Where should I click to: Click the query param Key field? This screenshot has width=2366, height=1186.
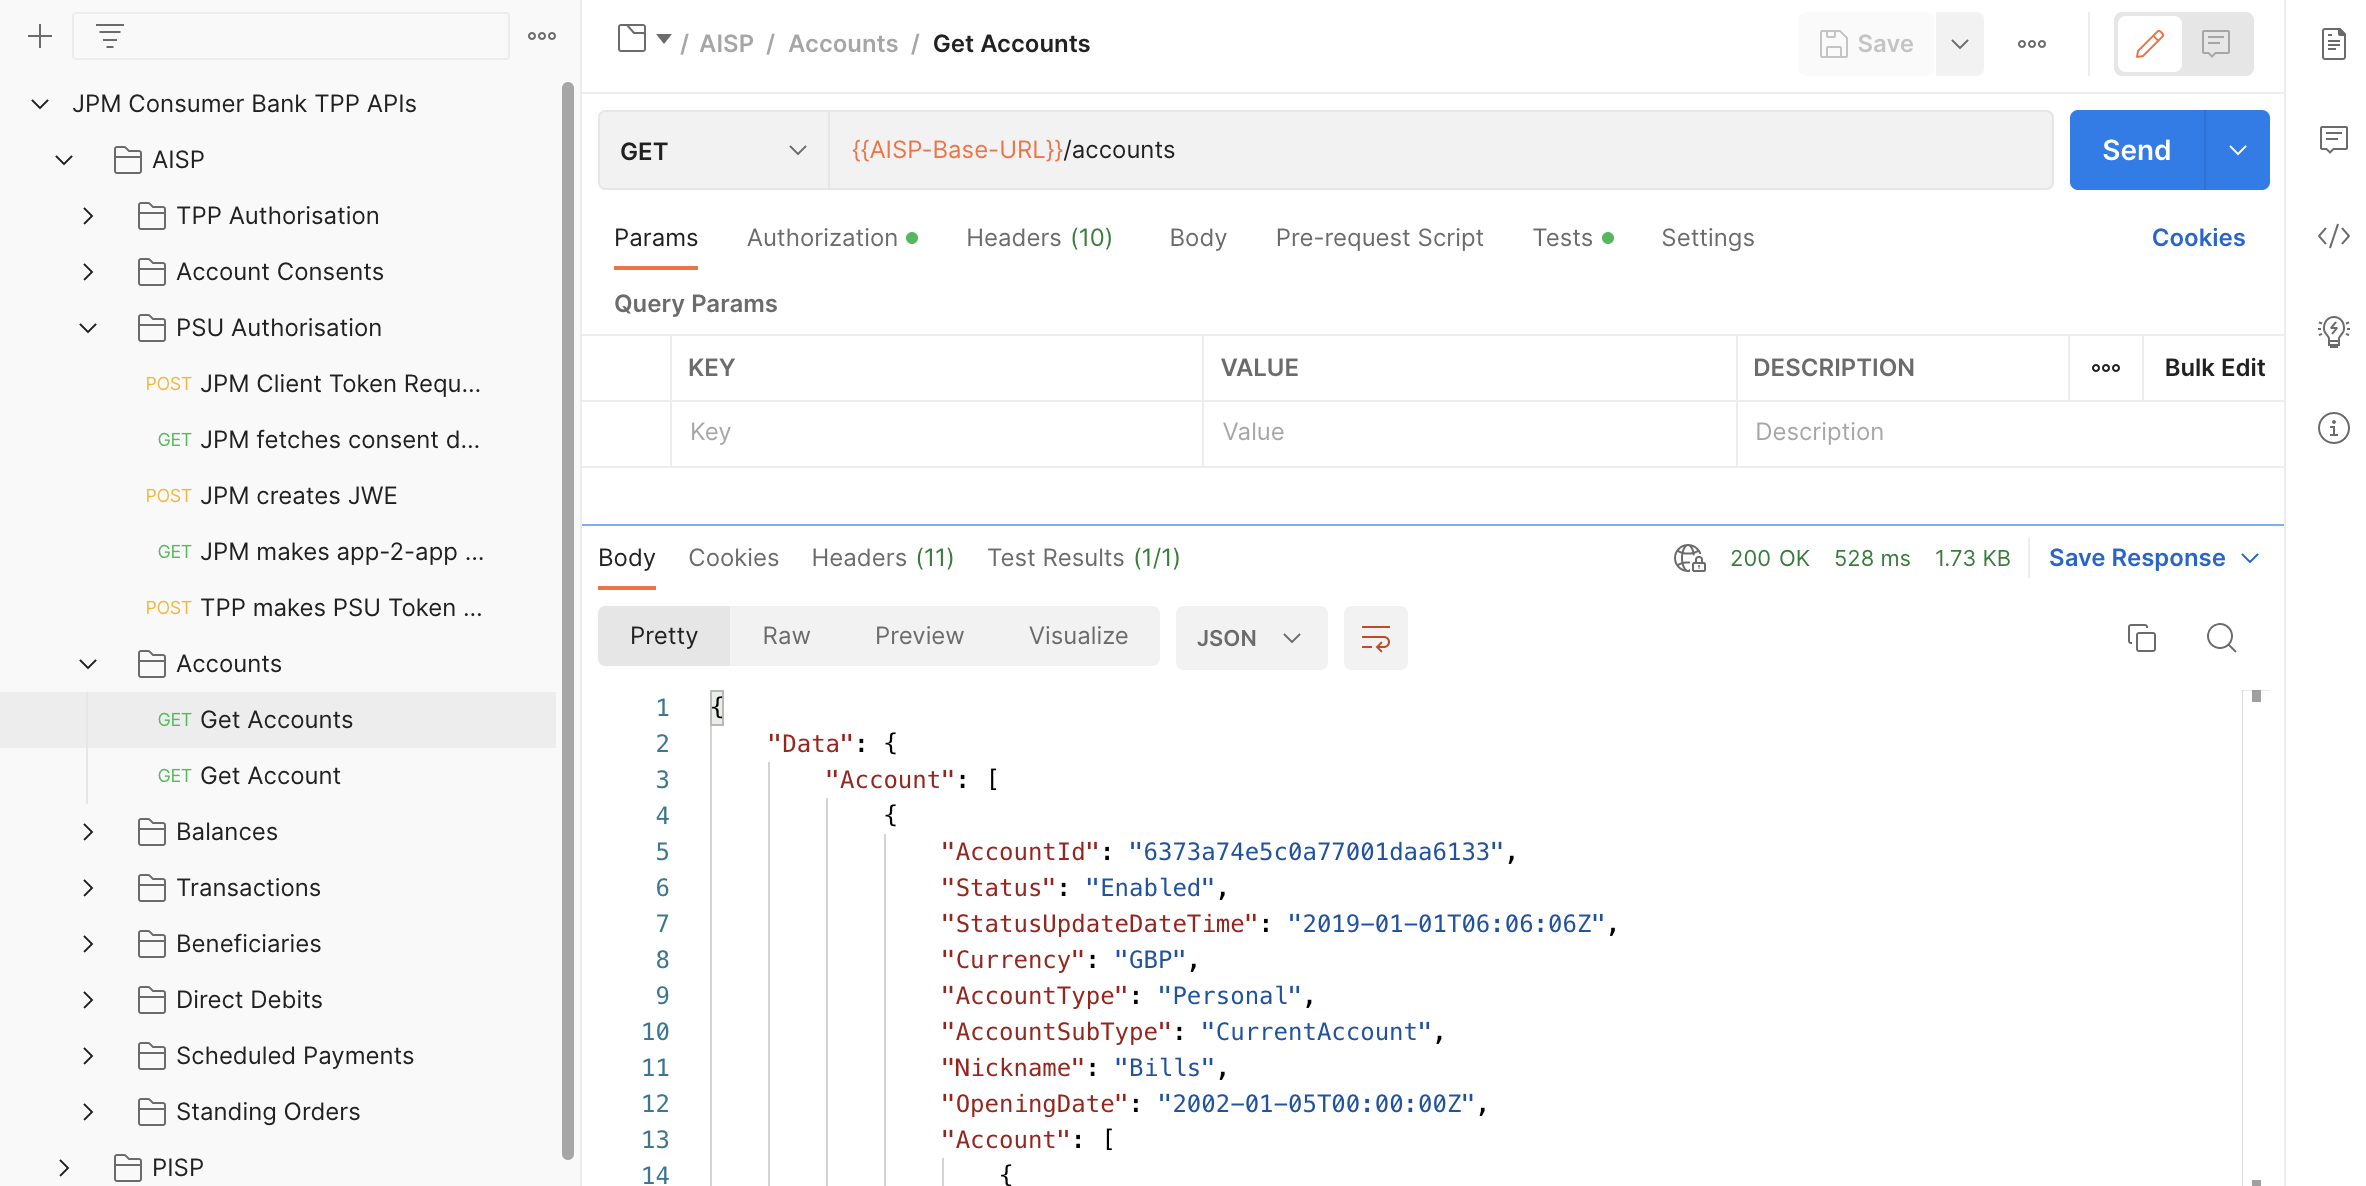point(936,432)
